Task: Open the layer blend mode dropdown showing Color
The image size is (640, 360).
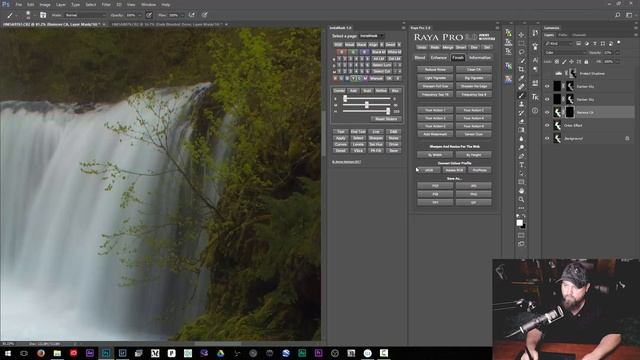Action: 566,53
